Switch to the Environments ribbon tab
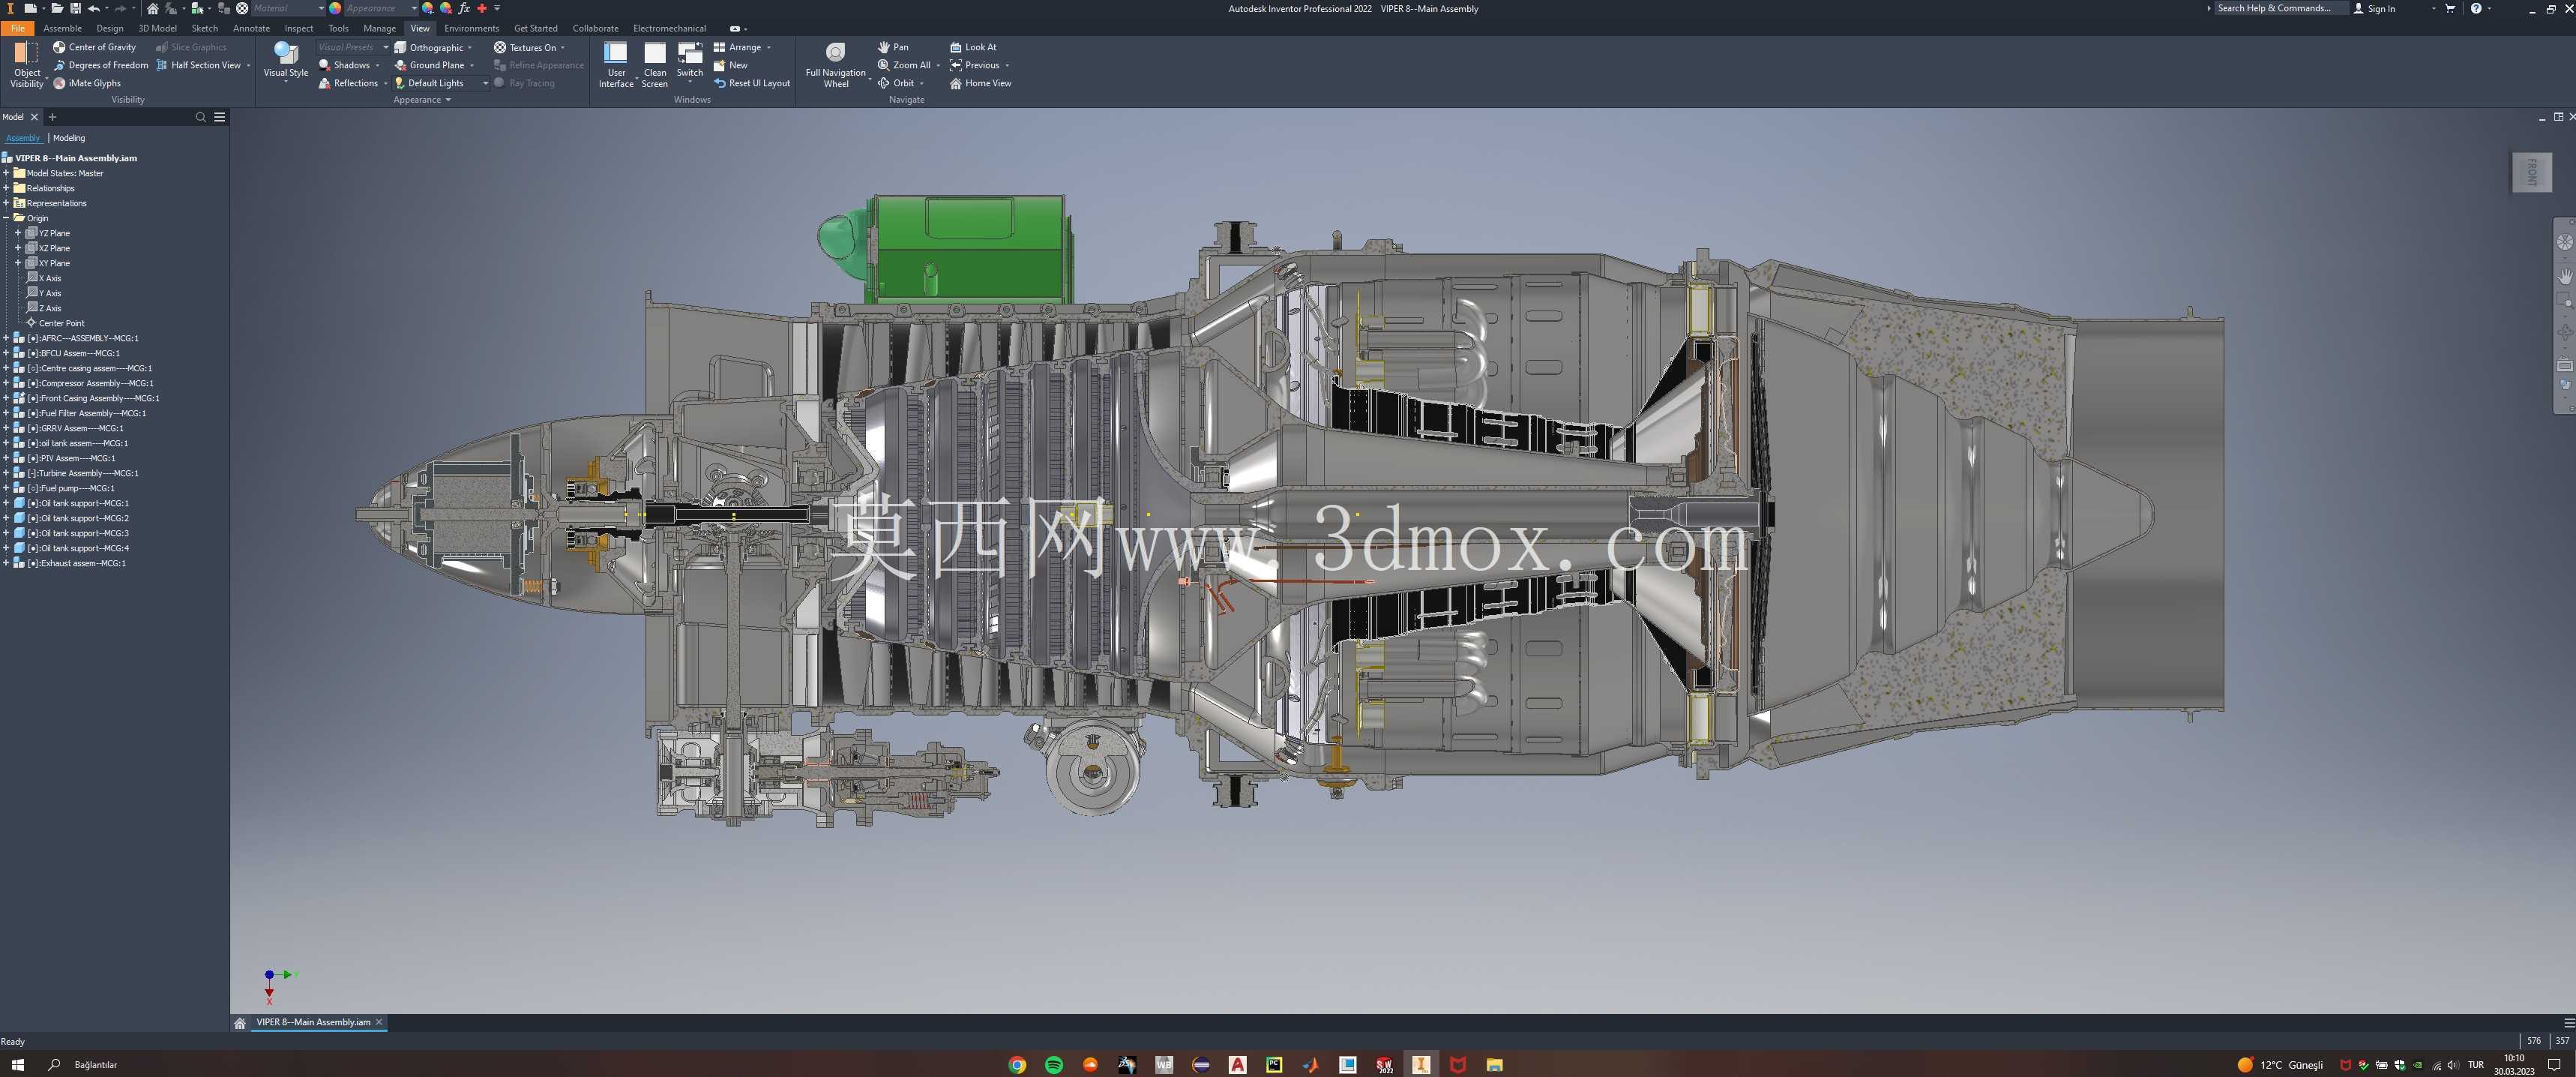 pyautogui.click(x=471, y=28)
